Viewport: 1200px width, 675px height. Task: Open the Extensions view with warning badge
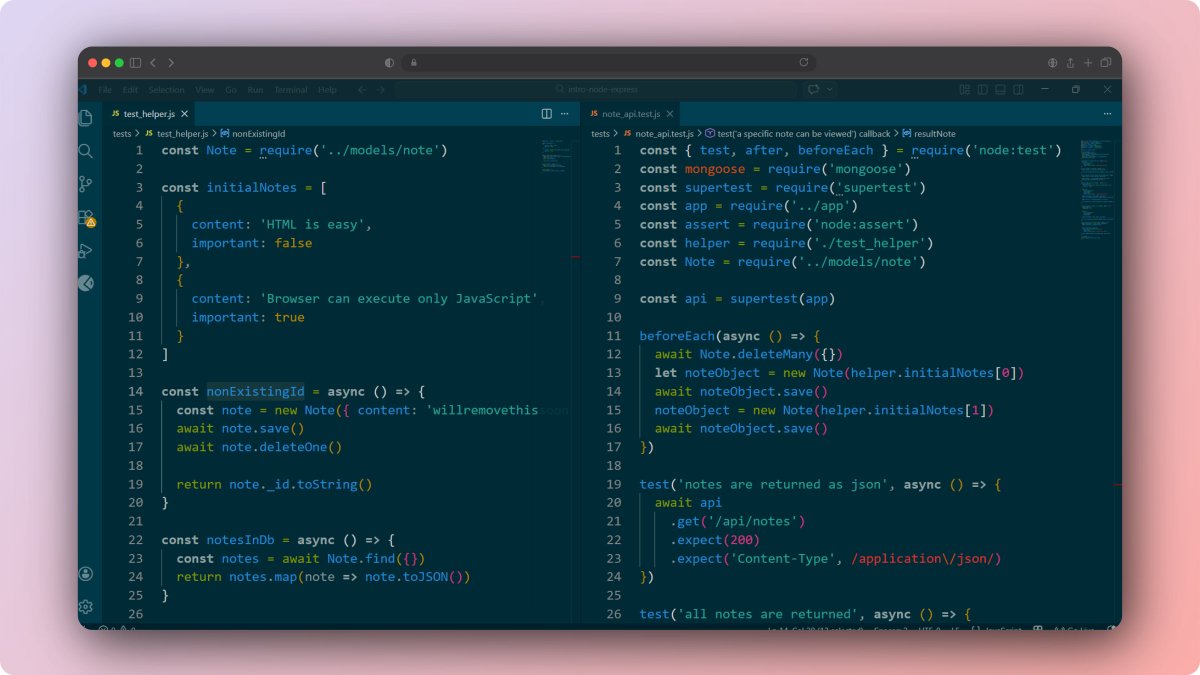86,217
